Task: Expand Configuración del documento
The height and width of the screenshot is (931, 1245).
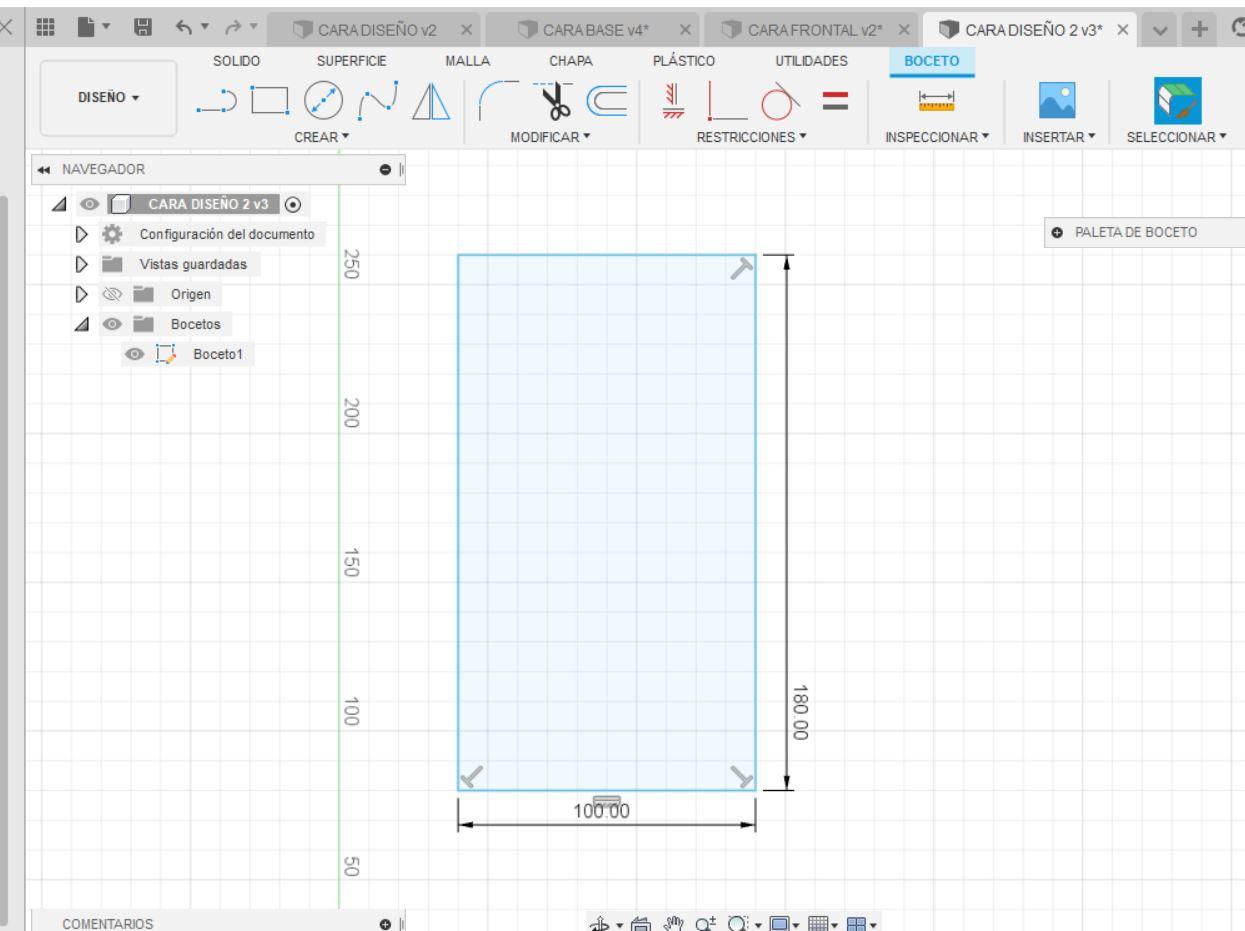Action: [83, 235]
